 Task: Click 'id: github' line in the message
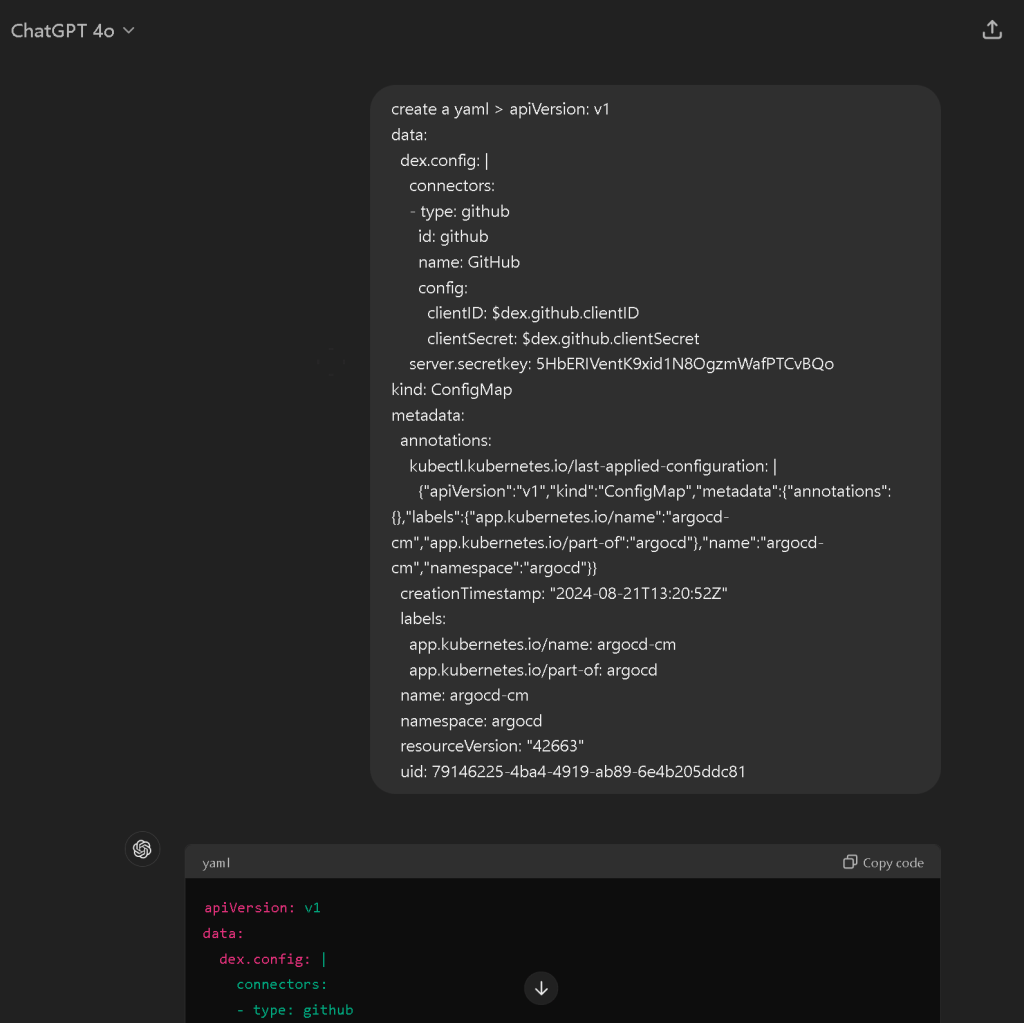(x=453, y=236)
